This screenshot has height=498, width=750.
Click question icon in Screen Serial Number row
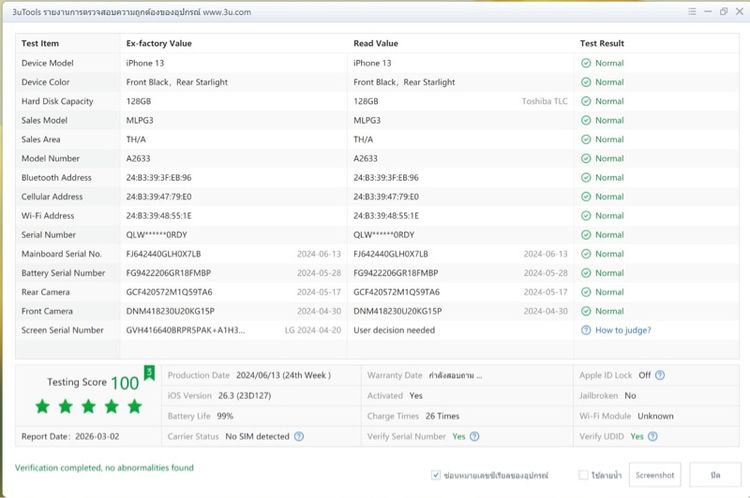point(586,330)
